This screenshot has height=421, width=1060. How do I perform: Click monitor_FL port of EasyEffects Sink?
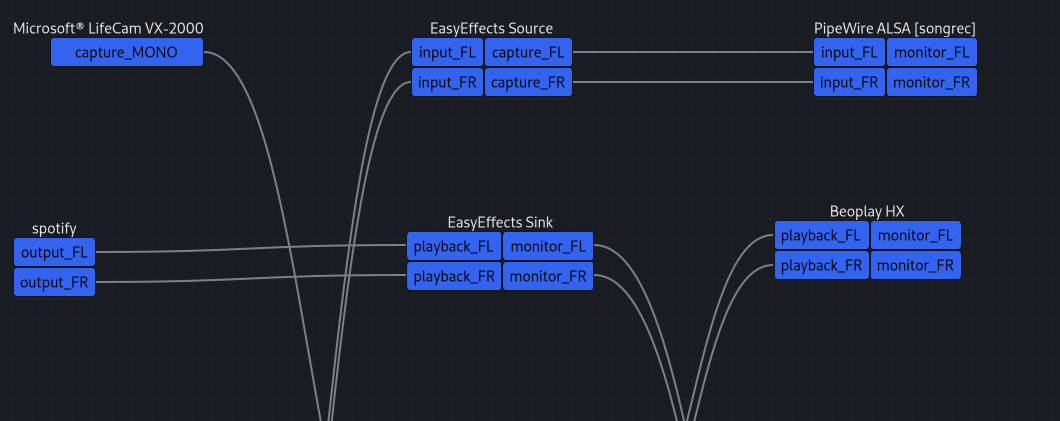[x=548, y=246]
